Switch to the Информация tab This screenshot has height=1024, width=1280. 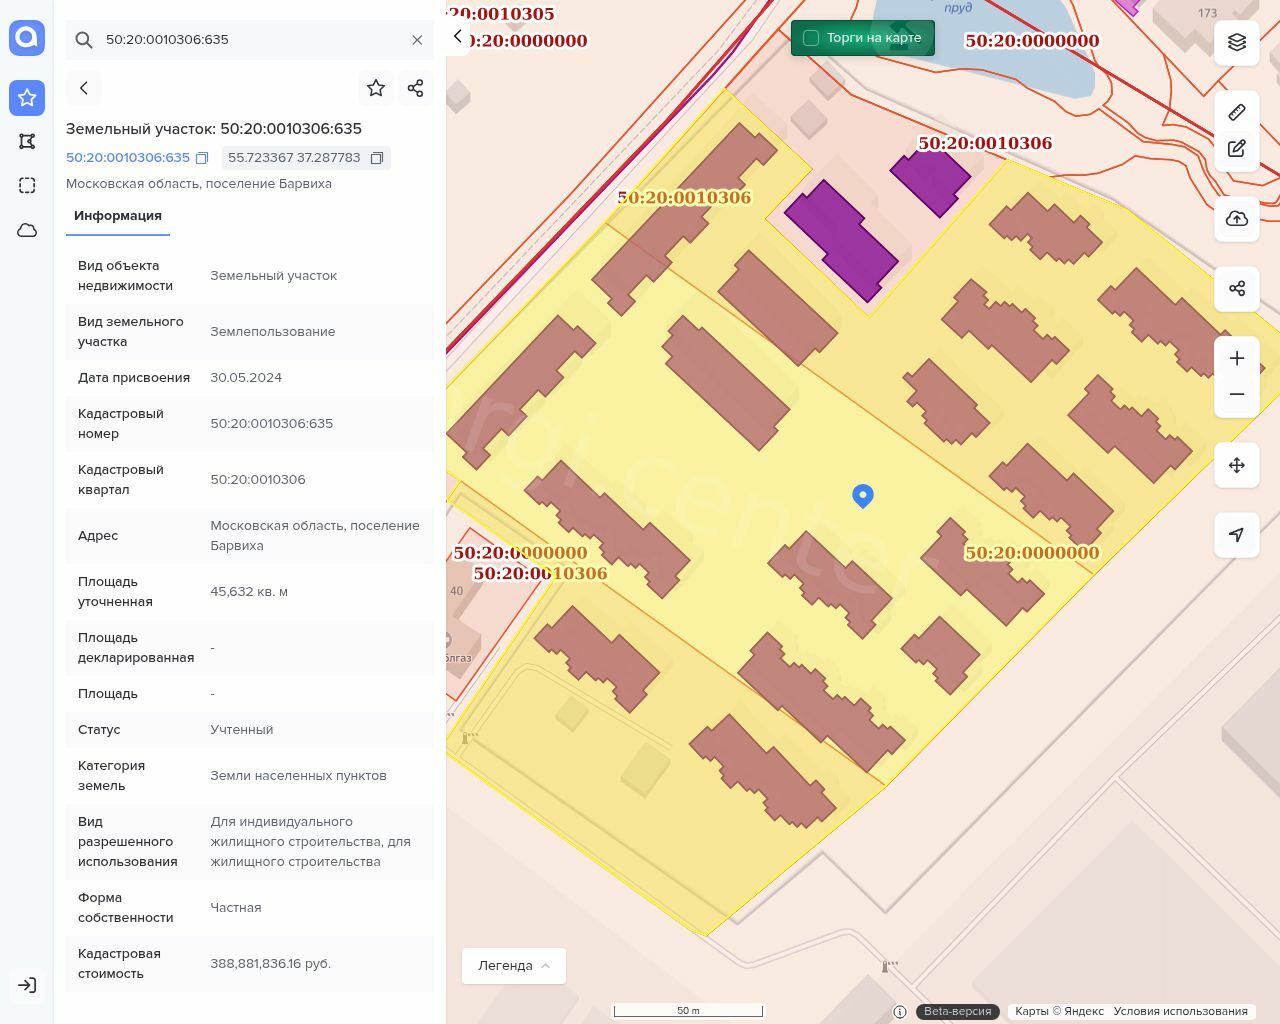118,216
